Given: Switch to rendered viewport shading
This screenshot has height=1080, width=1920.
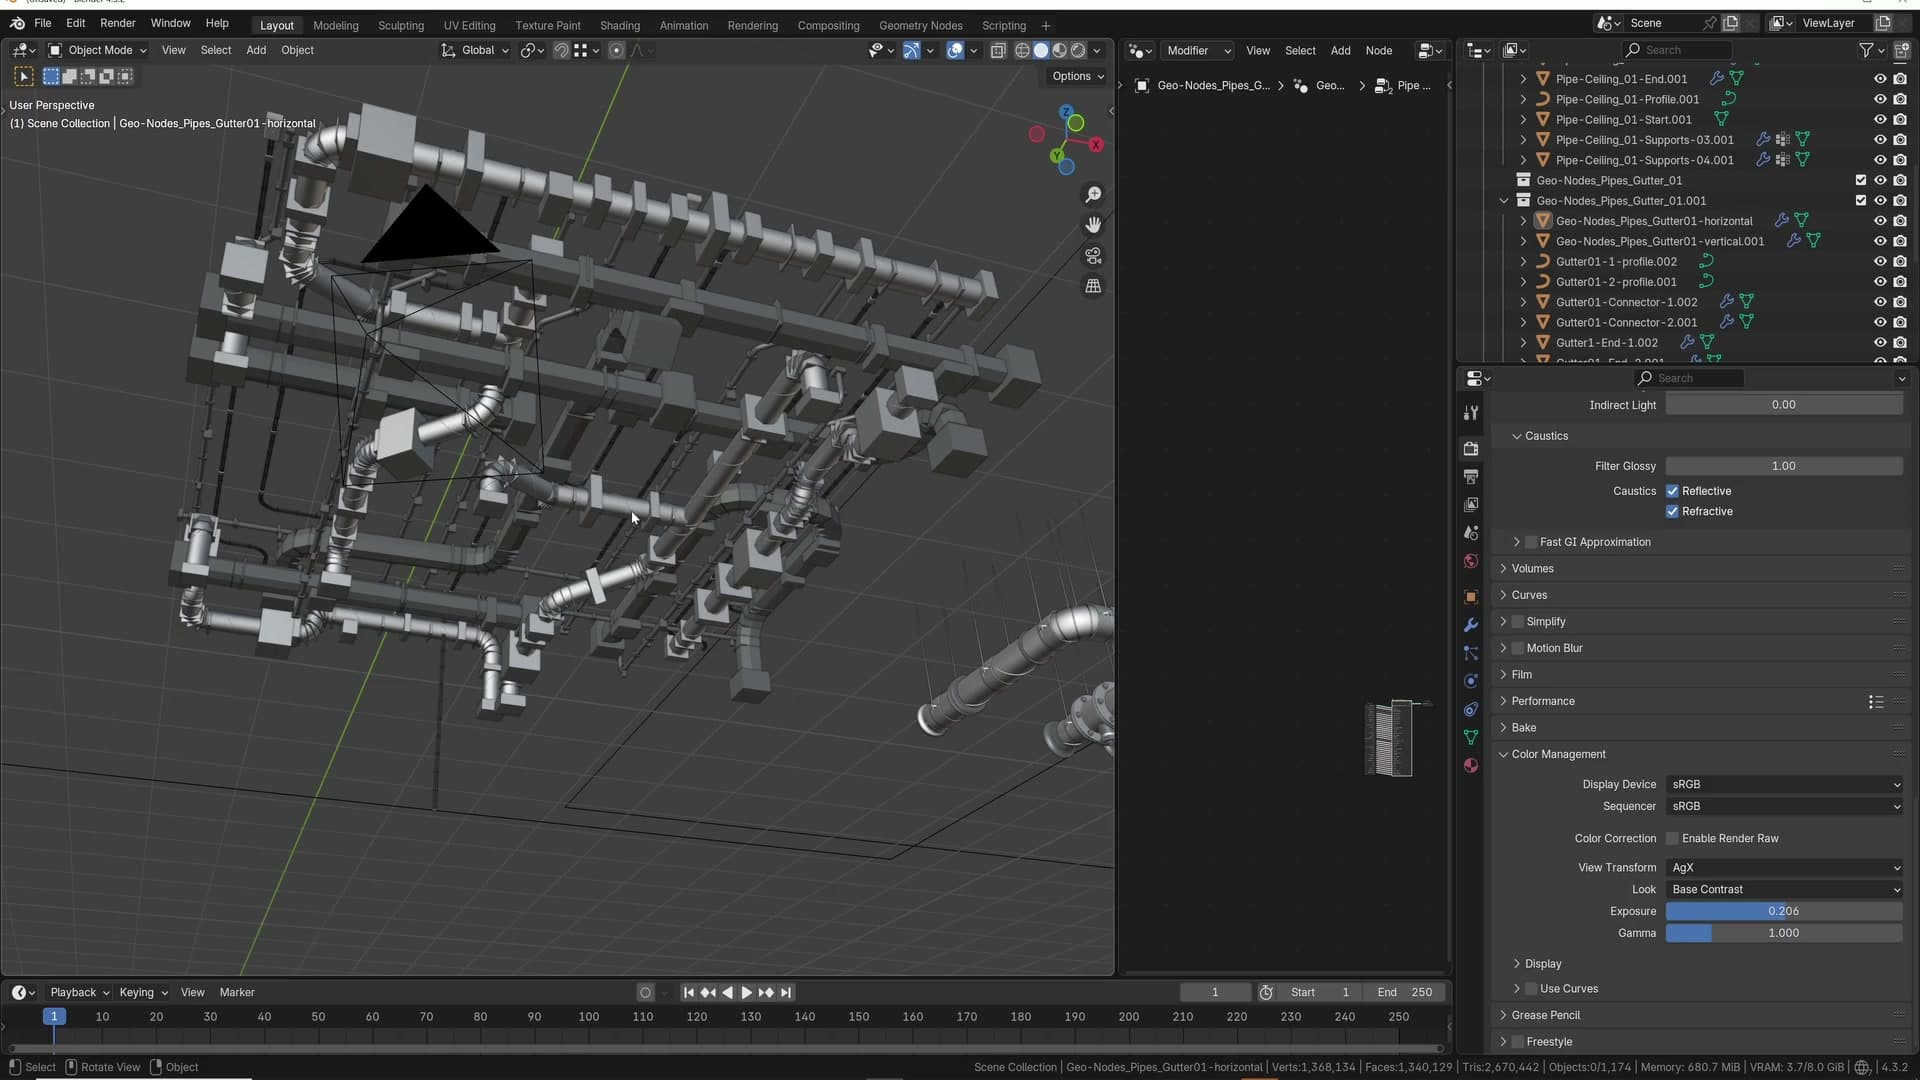Looking at the screenshot, I should pos(1078,50).
